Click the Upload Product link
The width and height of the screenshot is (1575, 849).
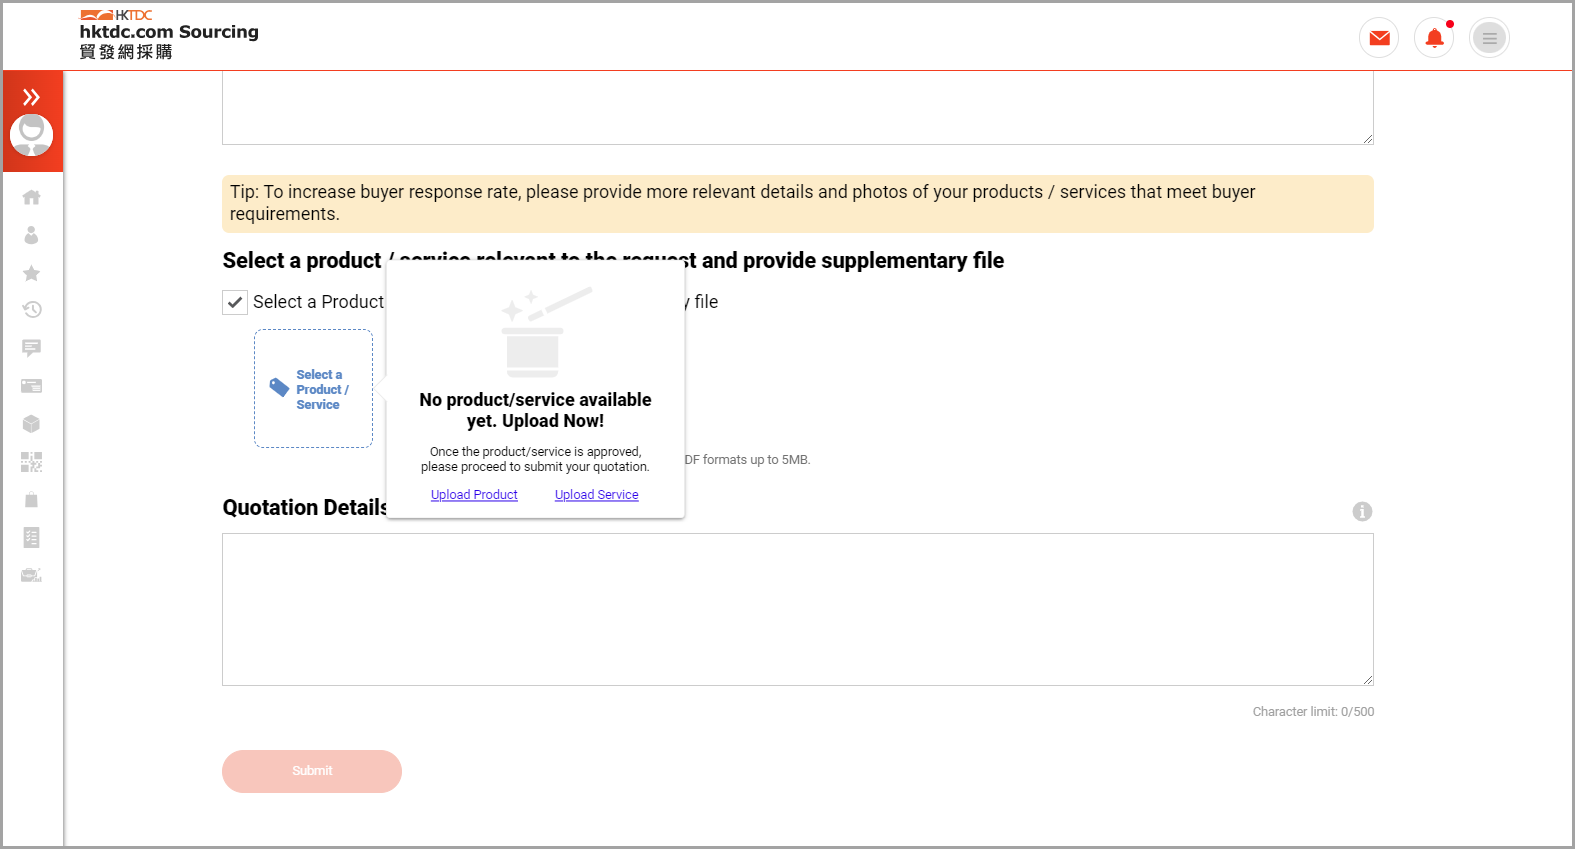474,495
